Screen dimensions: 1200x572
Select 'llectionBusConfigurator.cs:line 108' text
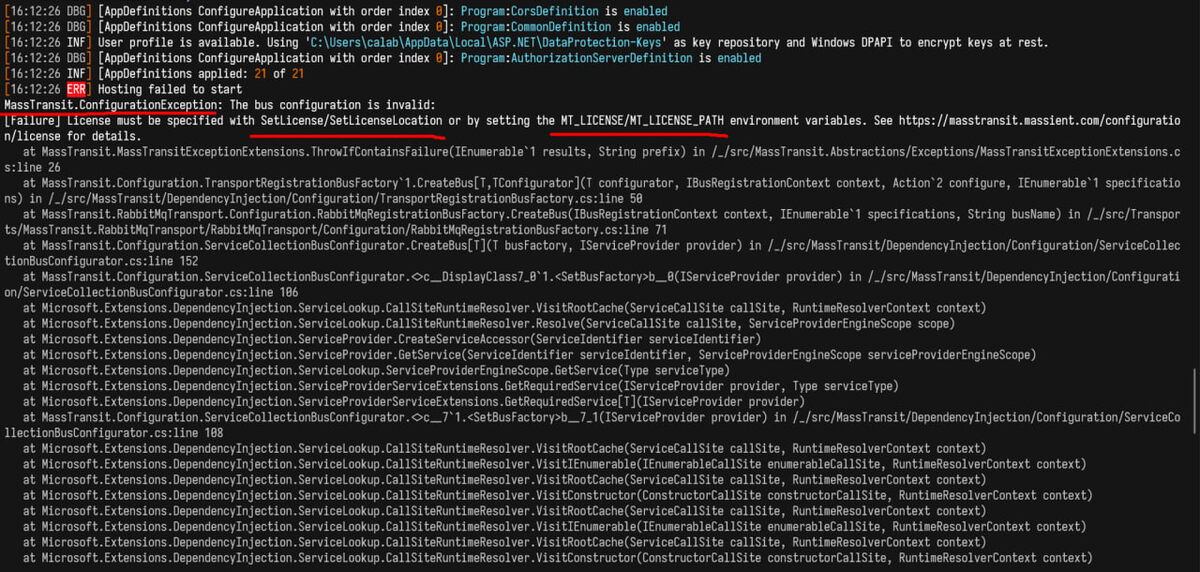pyautogui.click(x=114, y=432)
